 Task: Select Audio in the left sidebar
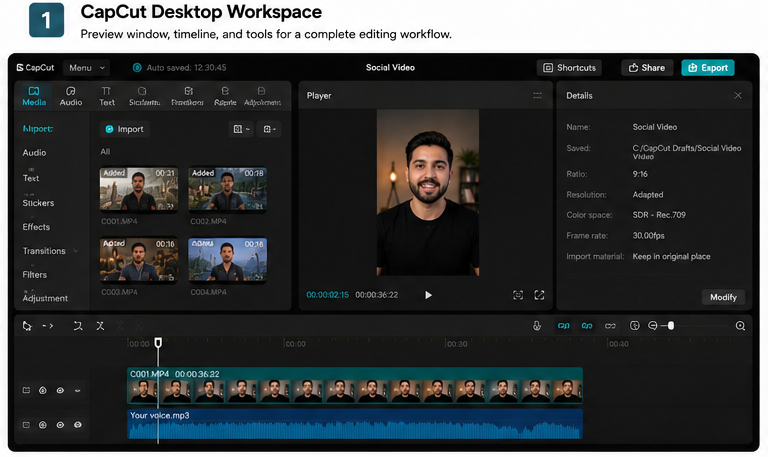coord(34,153)
